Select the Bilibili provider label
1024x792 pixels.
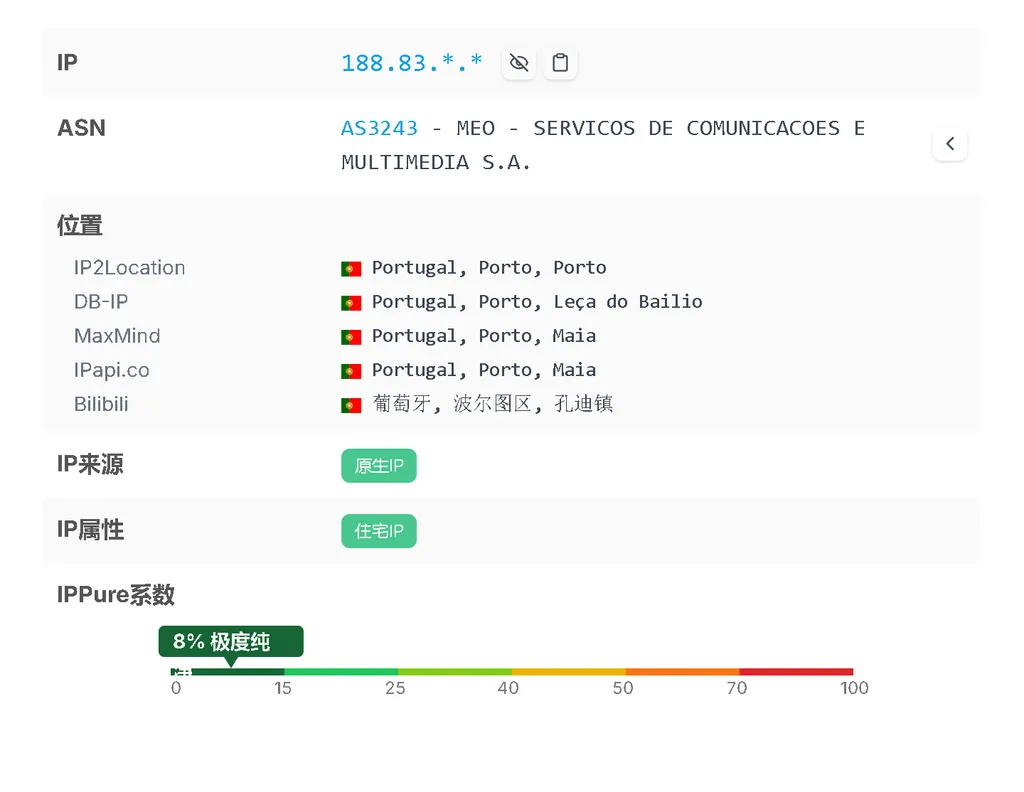coord(101,405)
